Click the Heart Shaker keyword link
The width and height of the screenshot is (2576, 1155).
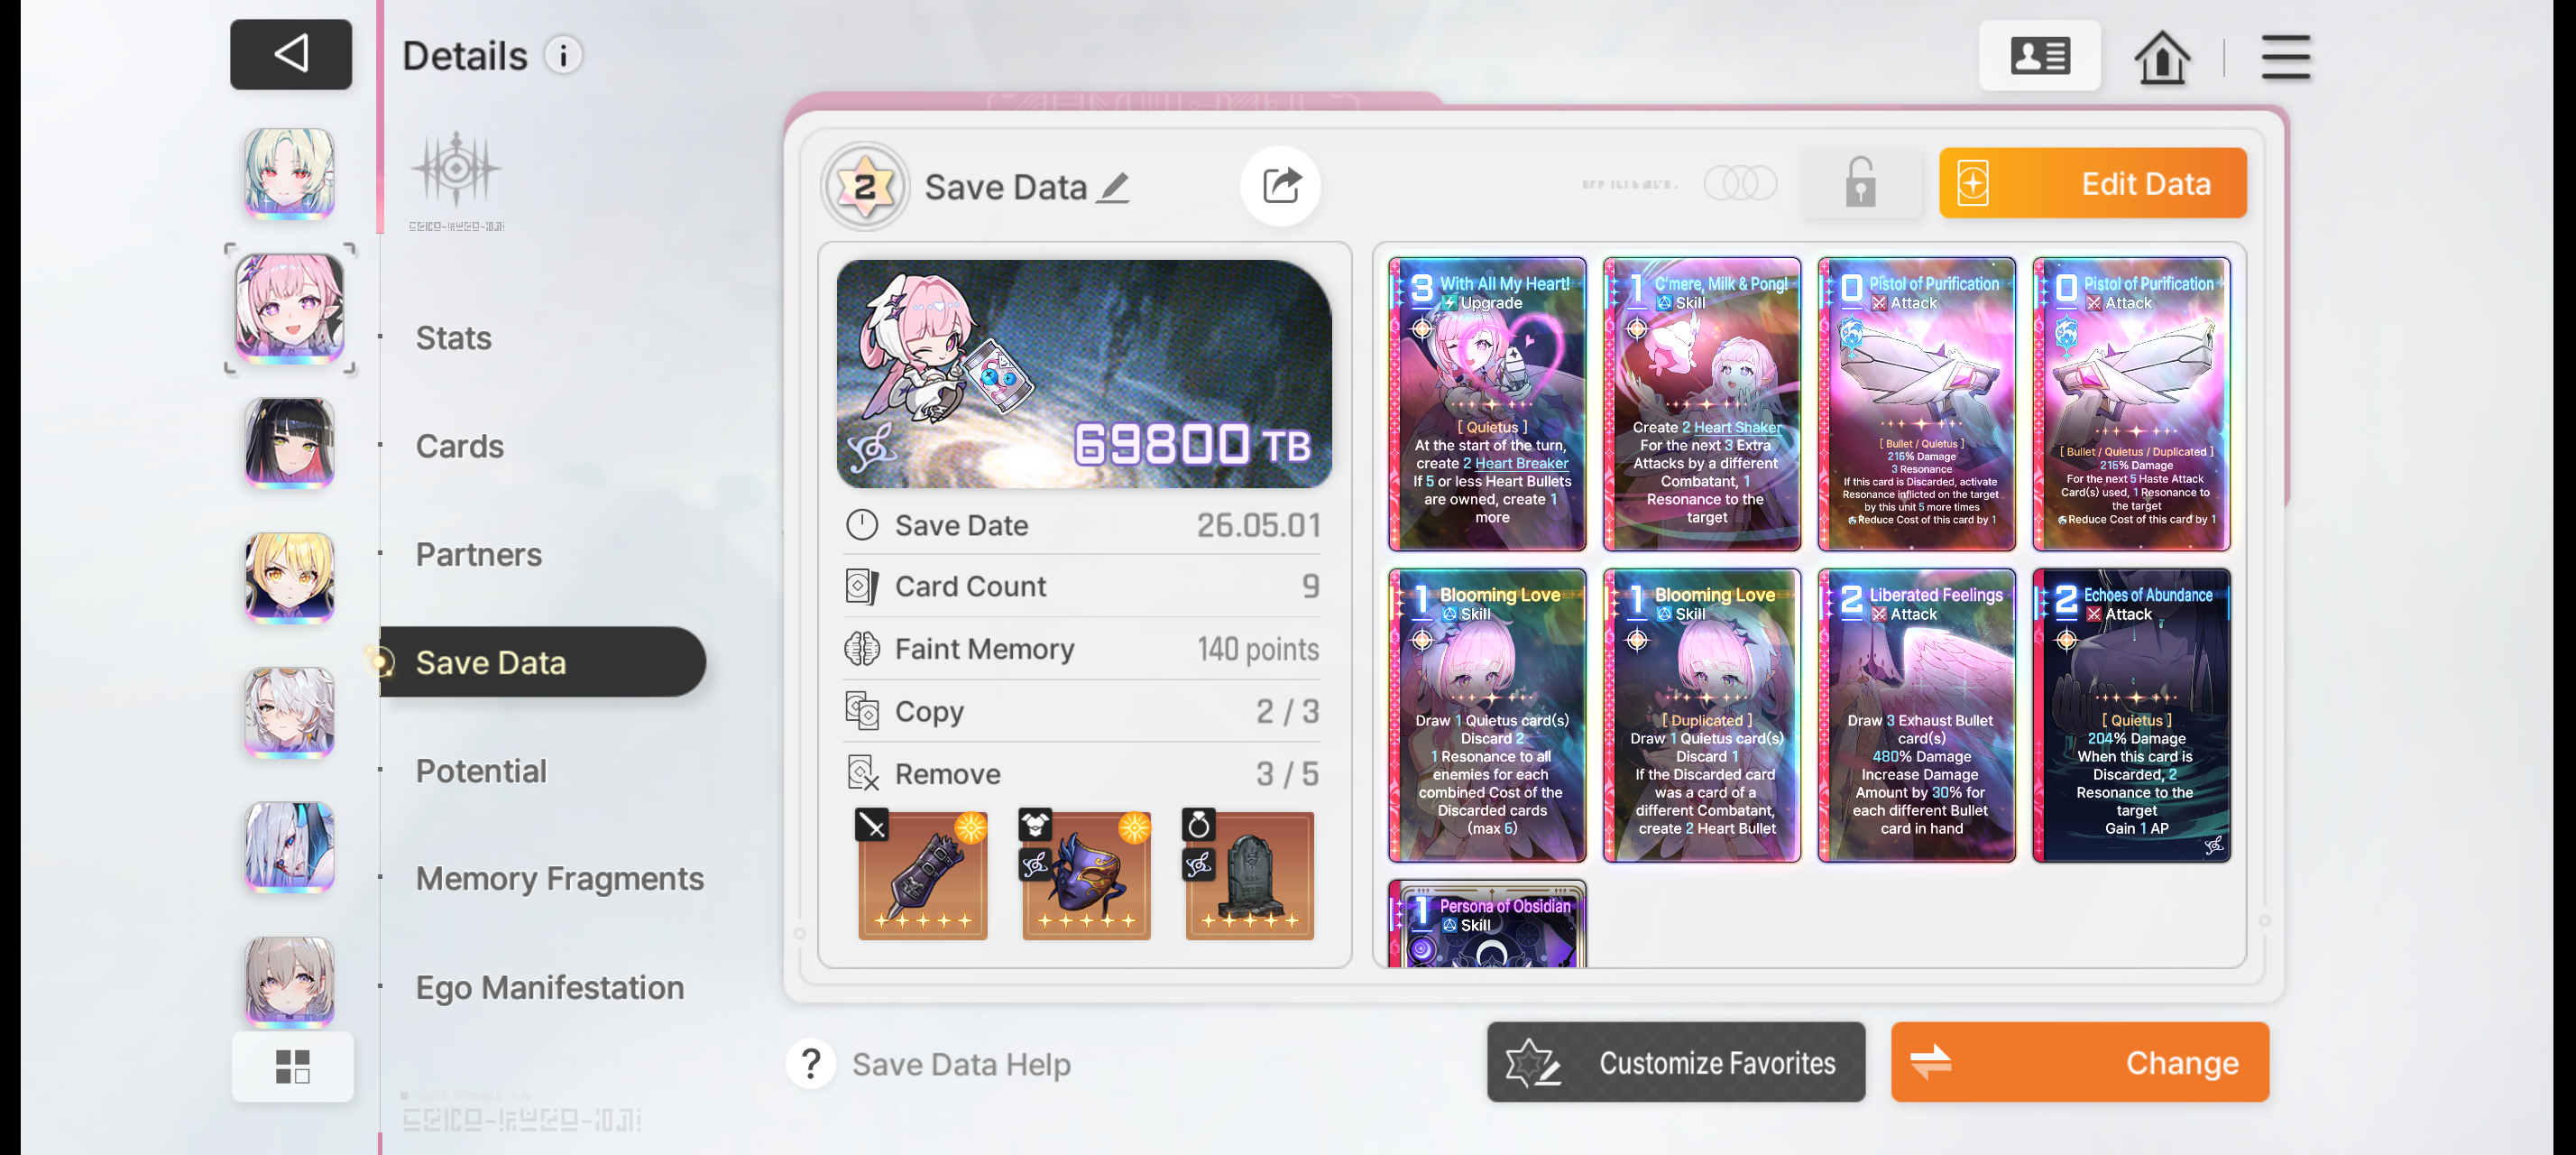click(1737, 427)
